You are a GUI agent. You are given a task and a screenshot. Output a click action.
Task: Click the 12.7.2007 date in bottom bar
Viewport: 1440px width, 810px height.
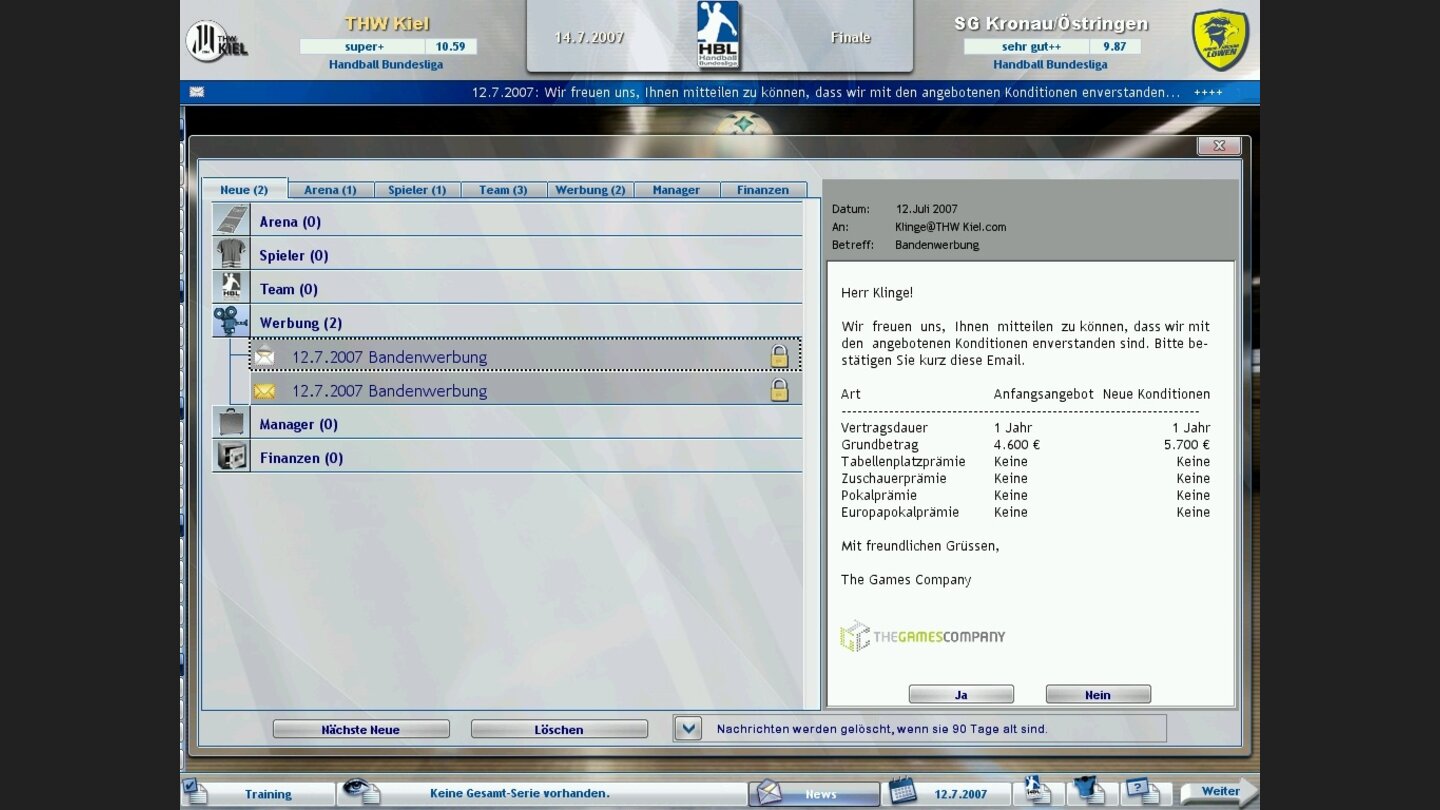[x=961, y=794]
